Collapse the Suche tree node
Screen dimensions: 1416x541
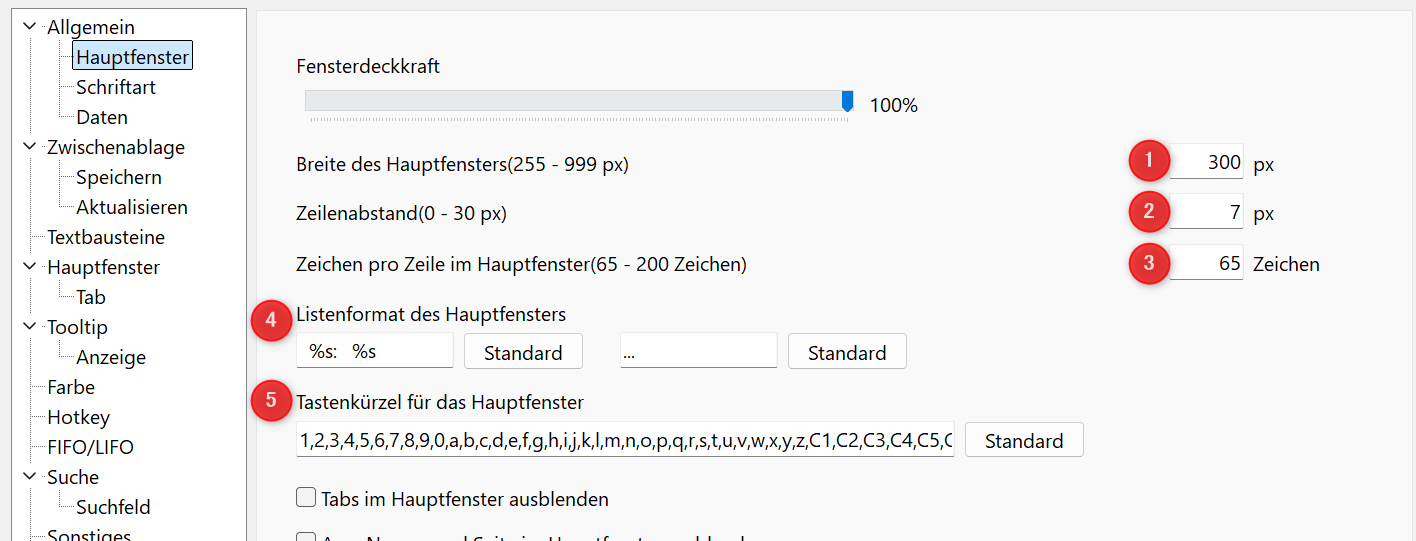pyautogui.click(x=29, y=477)
